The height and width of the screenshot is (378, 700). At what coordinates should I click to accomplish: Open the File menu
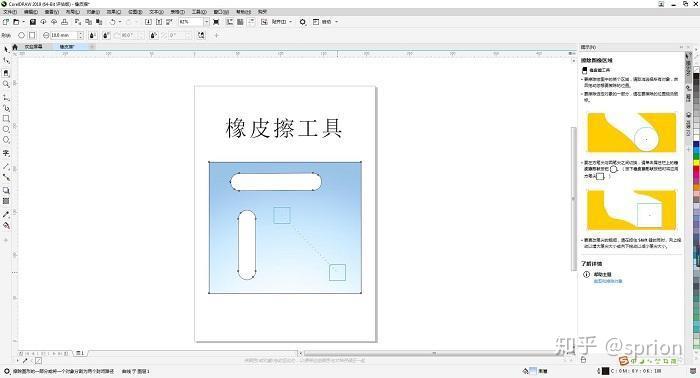(10, 12)
